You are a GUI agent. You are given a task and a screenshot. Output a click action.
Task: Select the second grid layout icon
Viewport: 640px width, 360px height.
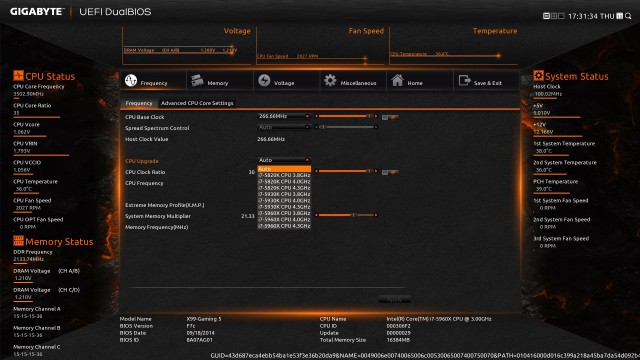click(x=554, y=16)
